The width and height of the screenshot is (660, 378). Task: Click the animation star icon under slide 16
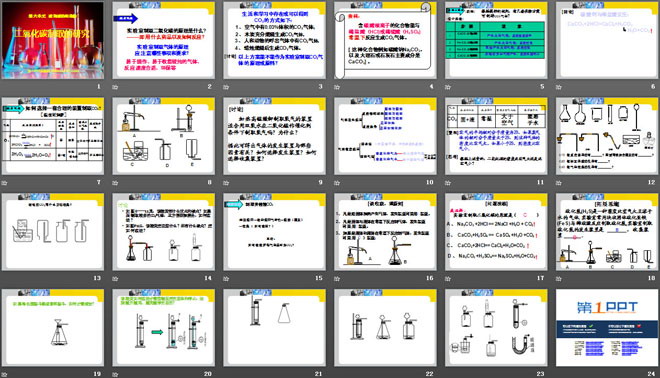coord(337,278)
